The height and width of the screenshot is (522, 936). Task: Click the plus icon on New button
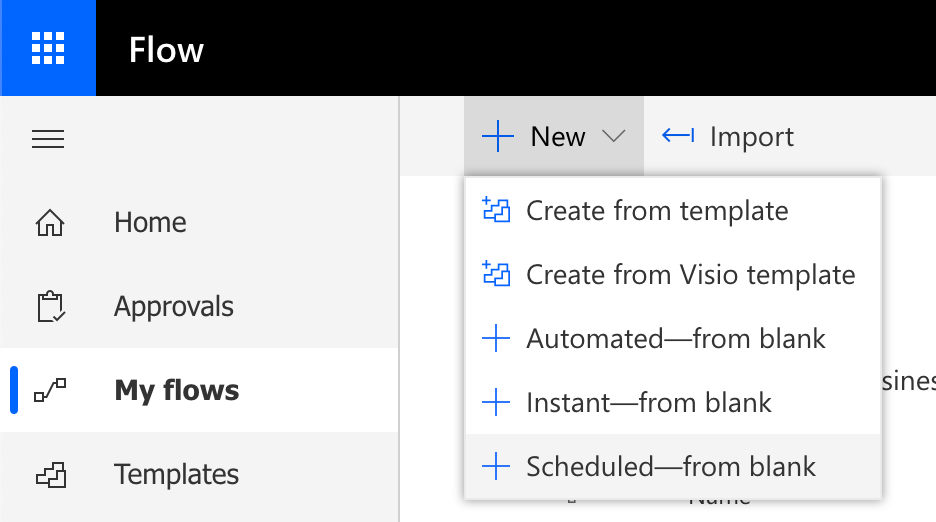coord(497,136)
